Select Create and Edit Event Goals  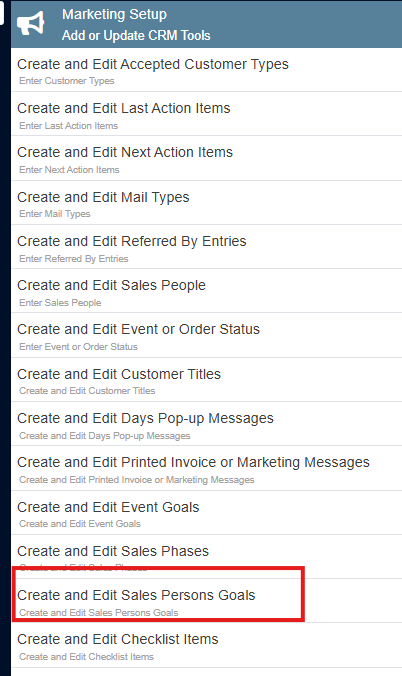[x=206, y=513]
